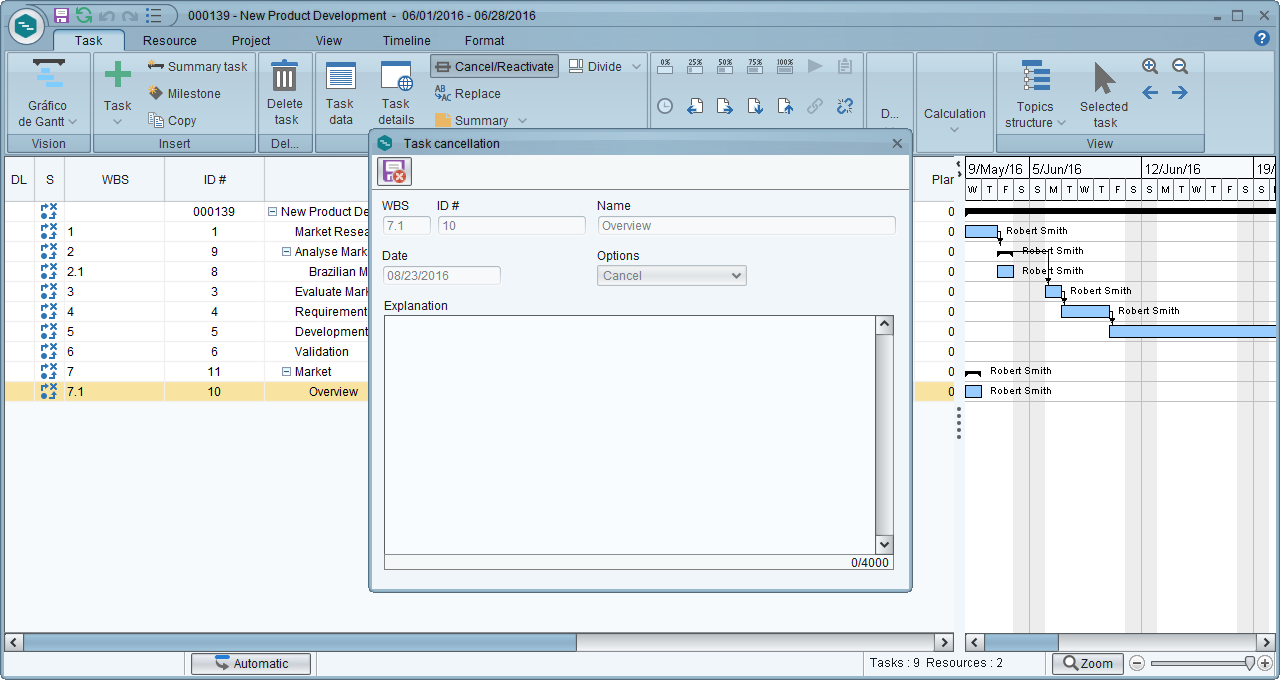Click the Zoom button in the status bar

coord(1087,664)
